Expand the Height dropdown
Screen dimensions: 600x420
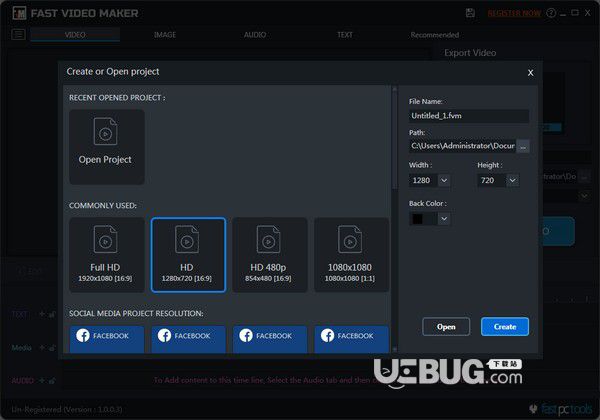pyautogui.click(x=512, y=180)
